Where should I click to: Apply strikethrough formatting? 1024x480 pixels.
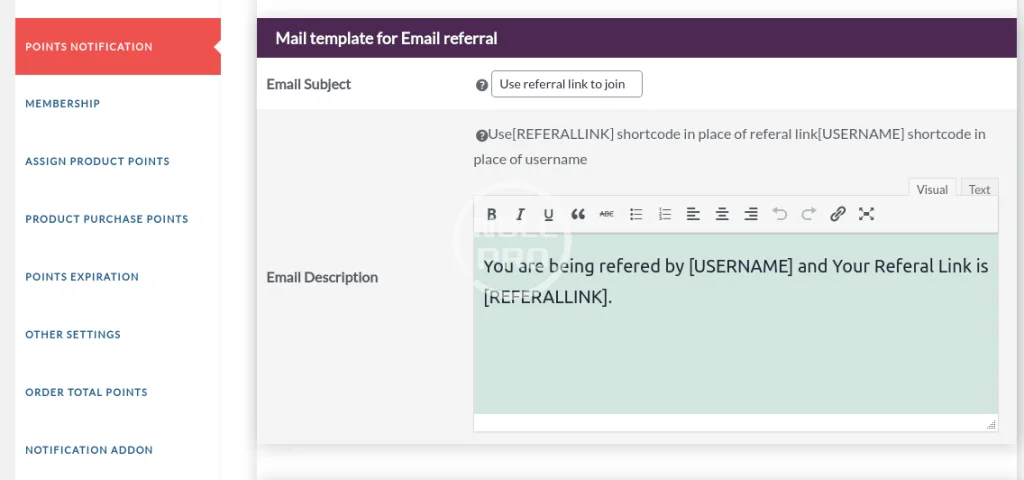pos(607,214)
